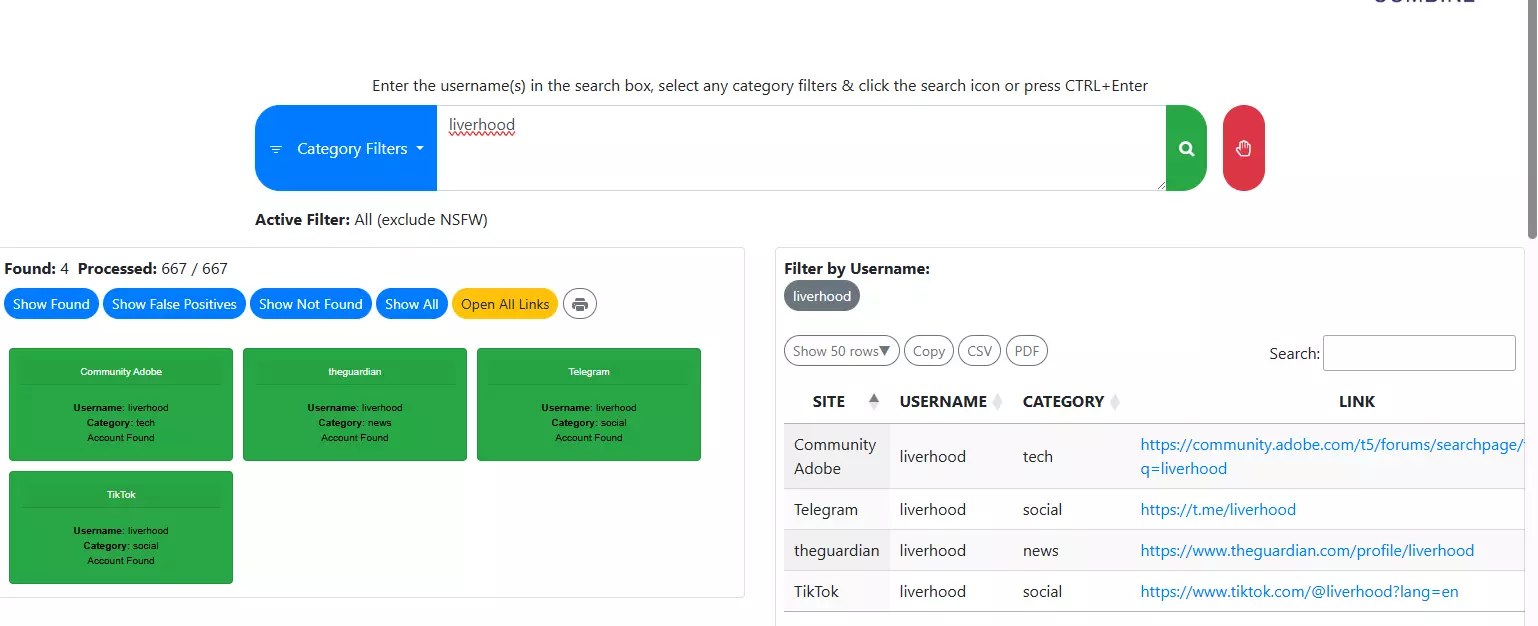This screenshot has height=626, width=1538.
Task: Export results with the PDF button
Action: pyautogui.click(x=1027, y=351)
